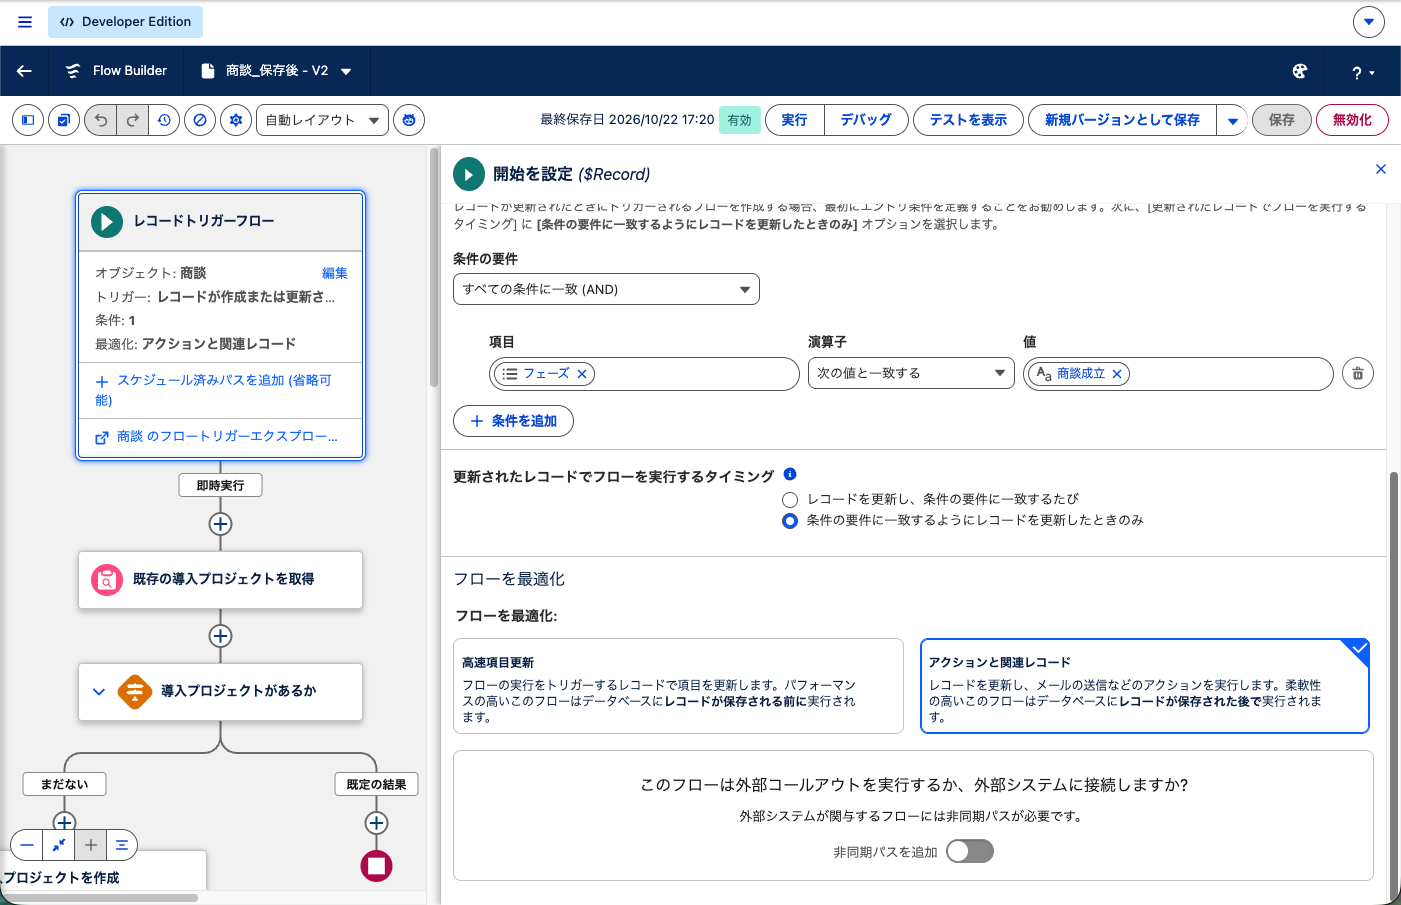Open the hamburger navigation menu
The width and height of the screenshot is (1401, 905).
pos(25,22)
